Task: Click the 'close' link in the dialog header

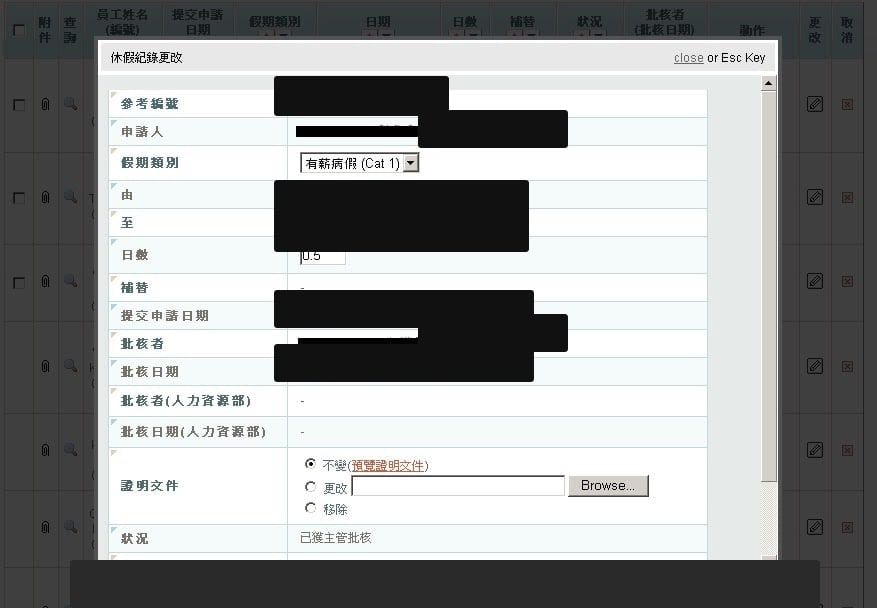Action: pos(689,58)
